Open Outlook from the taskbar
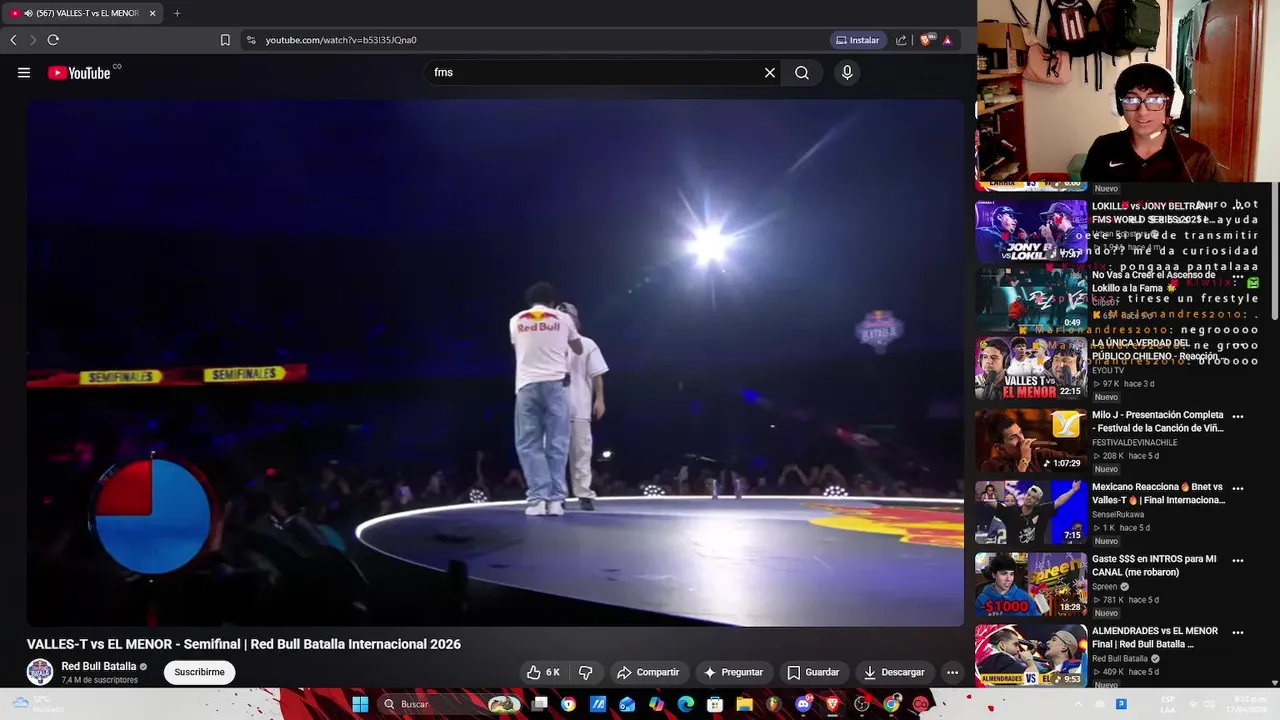The height and width of the screenshot is (720, 1280). (x=627, y=704)
